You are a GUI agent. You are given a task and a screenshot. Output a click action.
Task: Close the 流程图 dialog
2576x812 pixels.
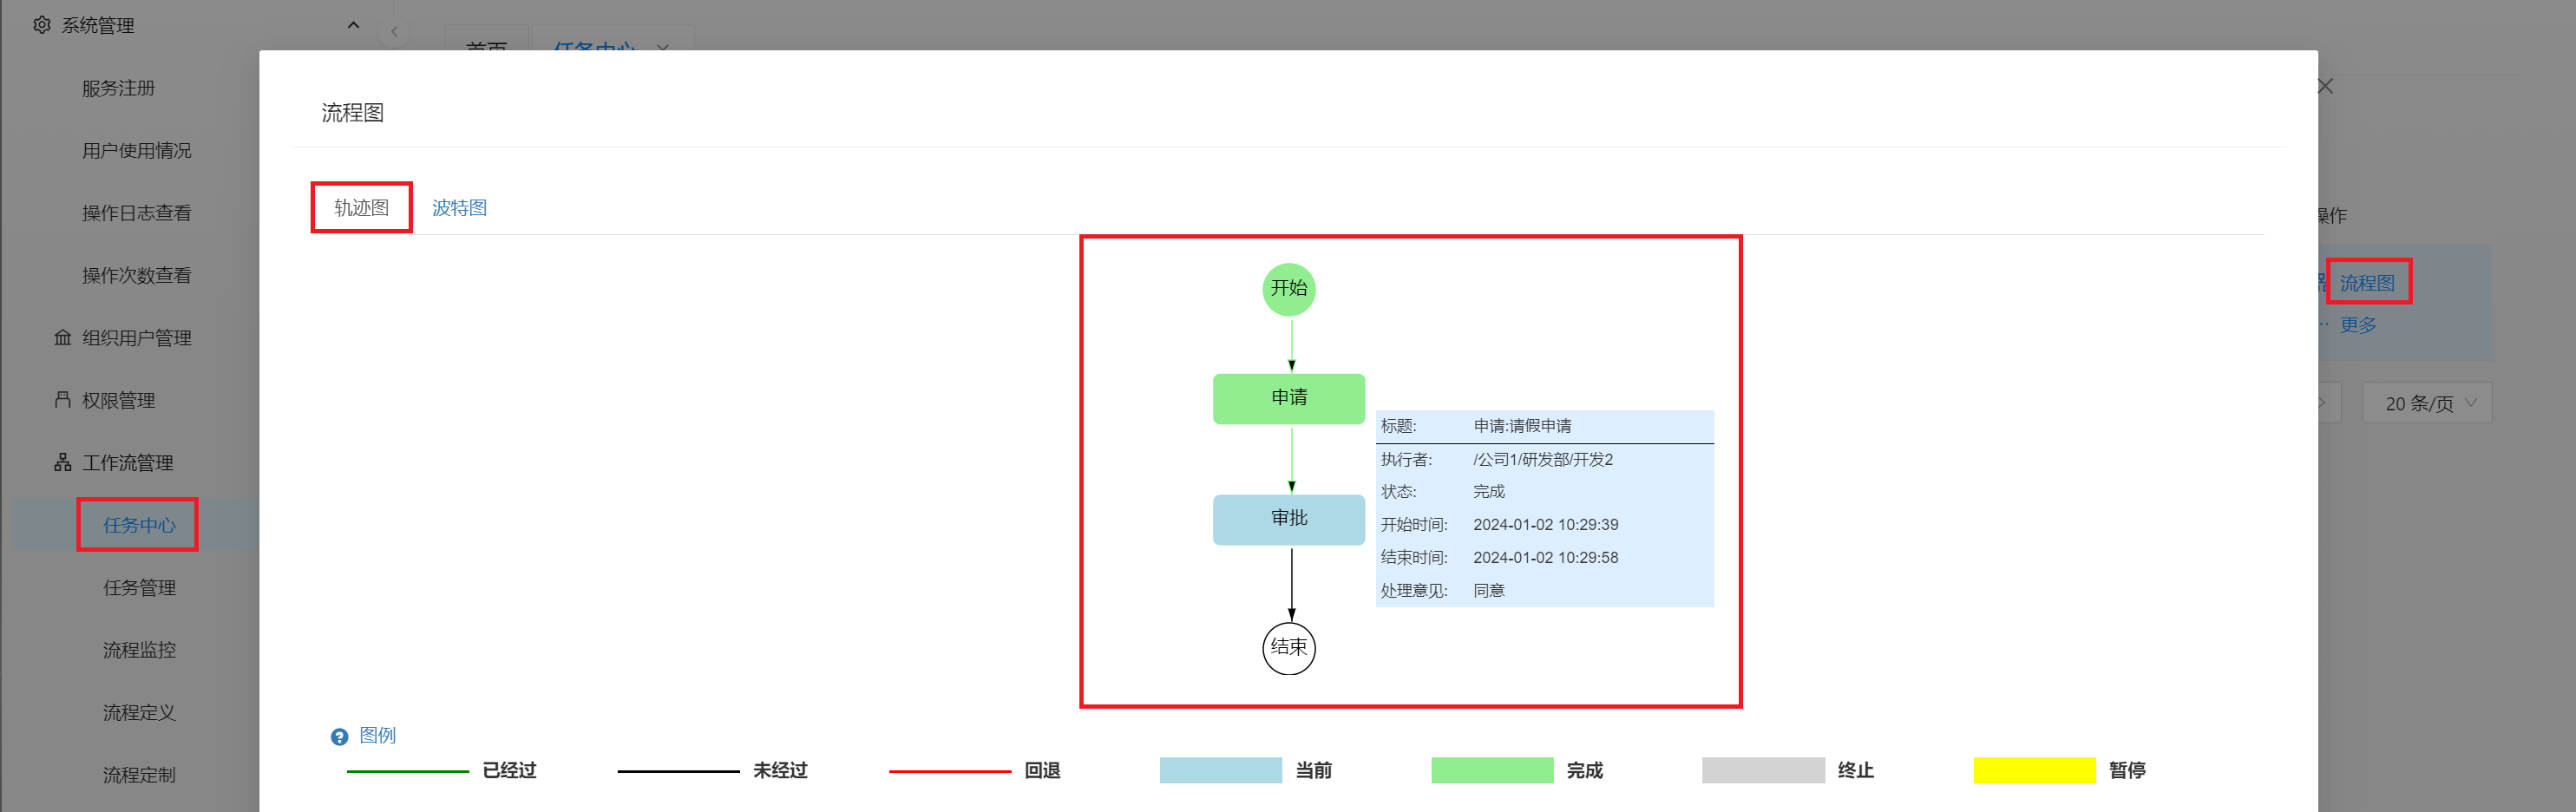2325,86
